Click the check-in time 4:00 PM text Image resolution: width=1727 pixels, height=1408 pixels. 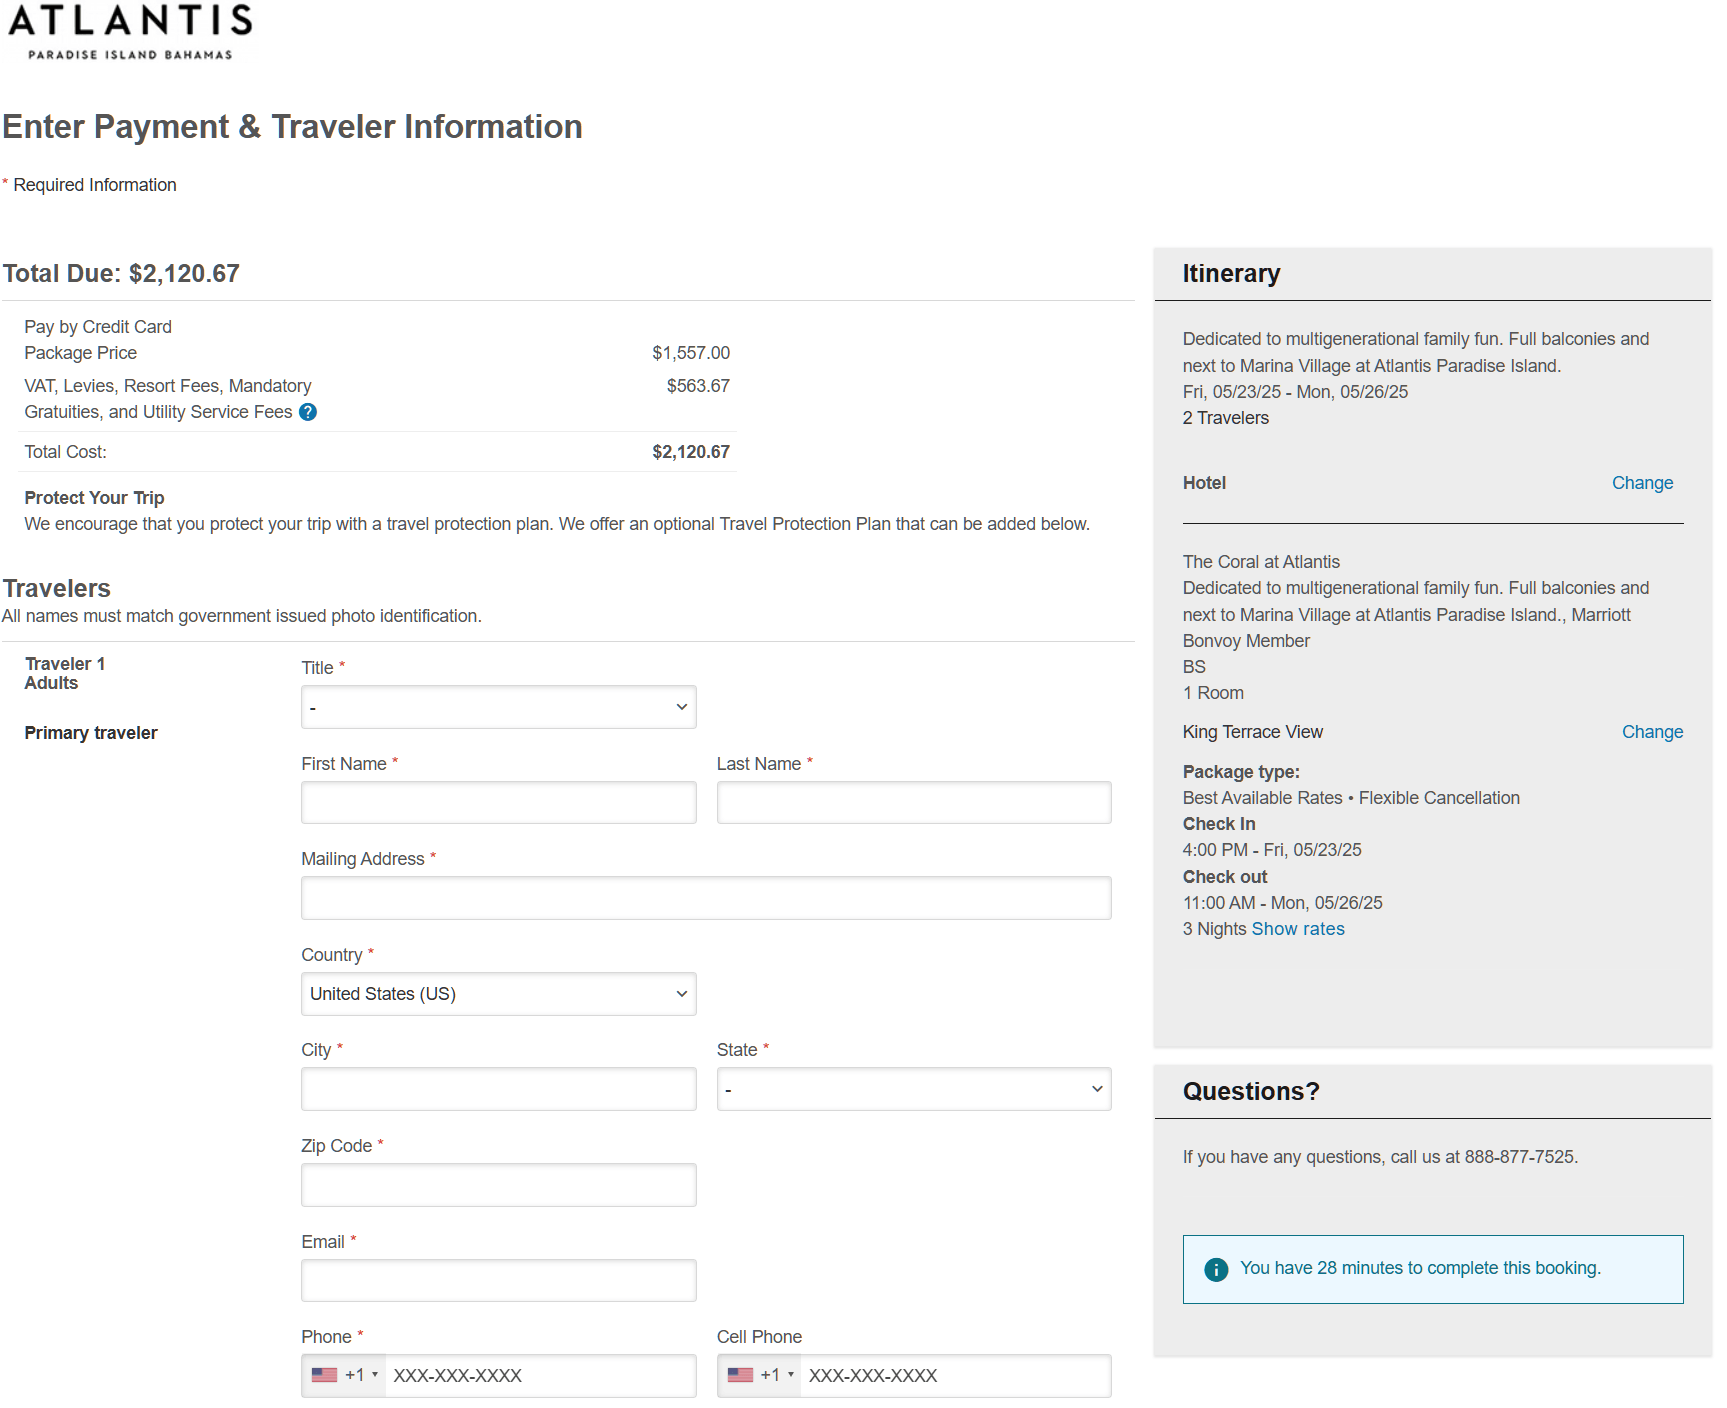[x=1272, y=850]
